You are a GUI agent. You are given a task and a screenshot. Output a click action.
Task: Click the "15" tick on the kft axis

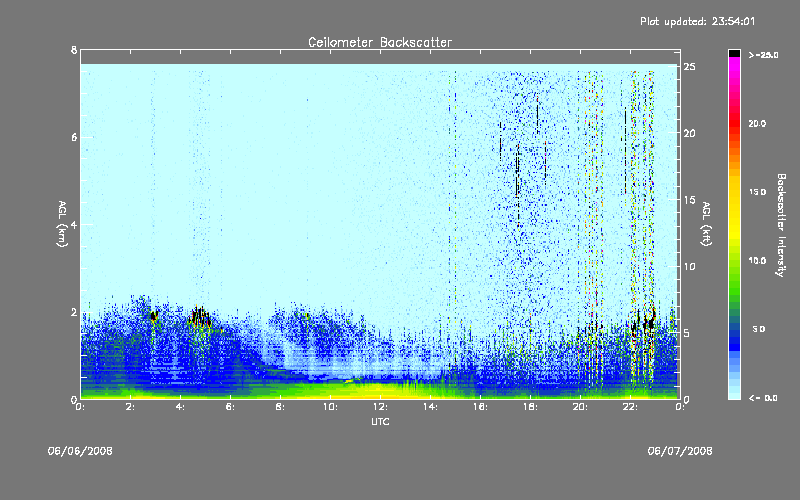click(690, 200)
